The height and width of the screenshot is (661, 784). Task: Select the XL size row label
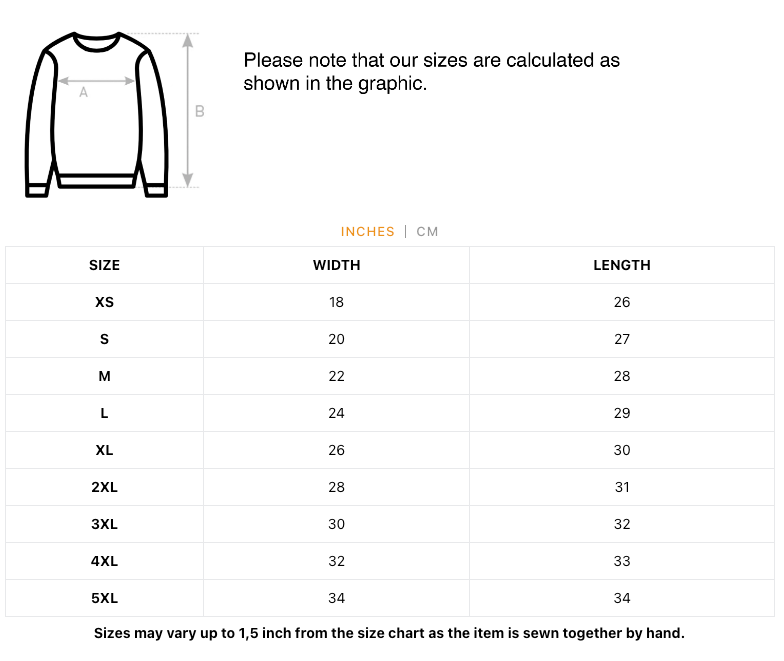coord(104,450)
